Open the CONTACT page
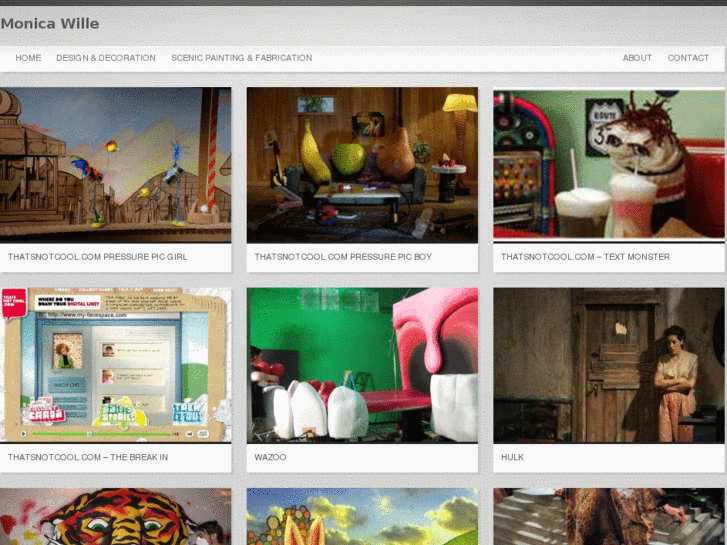 click(x=688, y=58)
